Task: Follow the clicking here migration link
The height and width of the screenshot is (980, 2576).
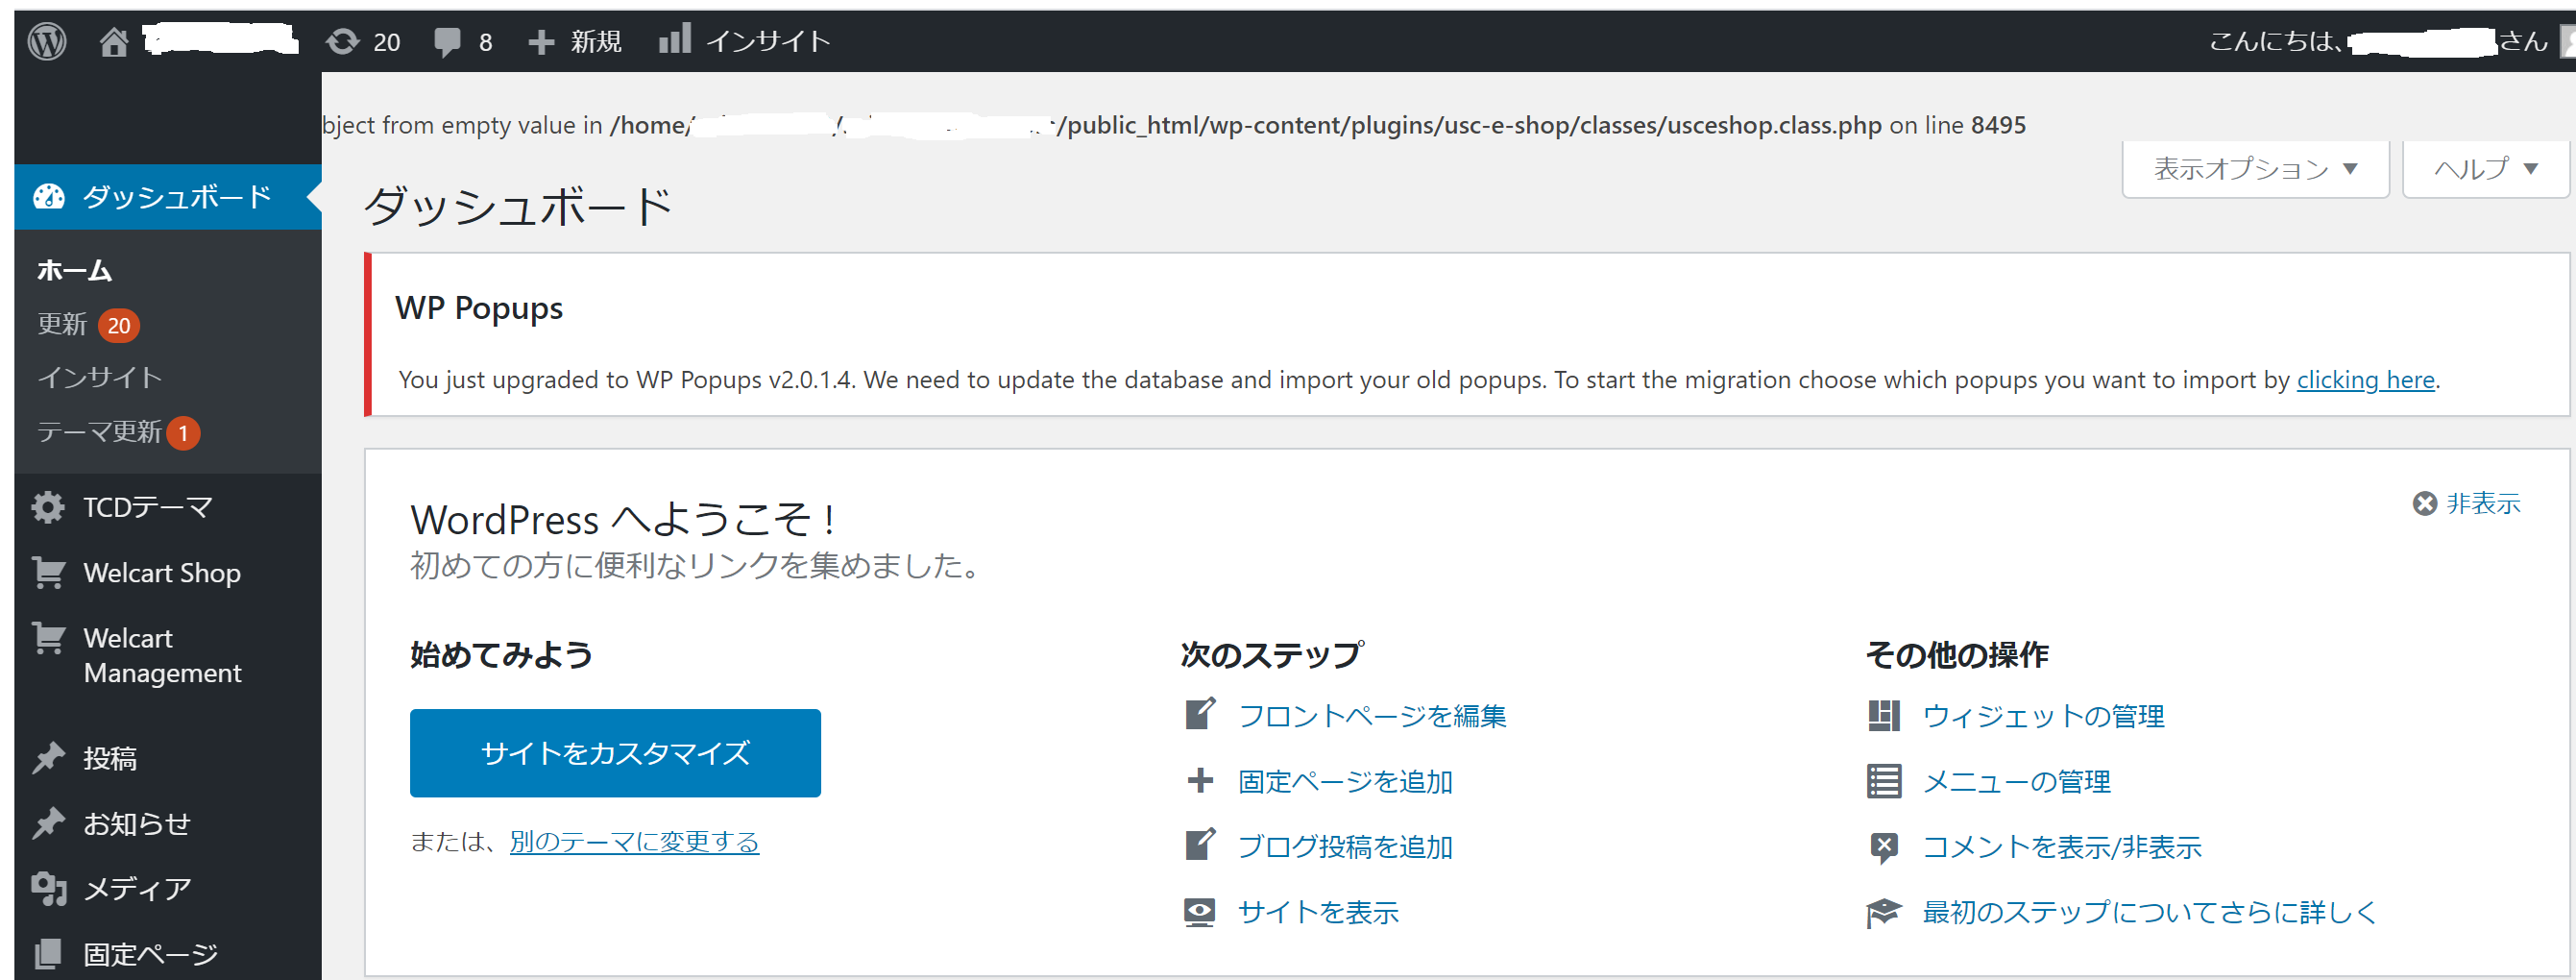Action: pos(2365,380)
